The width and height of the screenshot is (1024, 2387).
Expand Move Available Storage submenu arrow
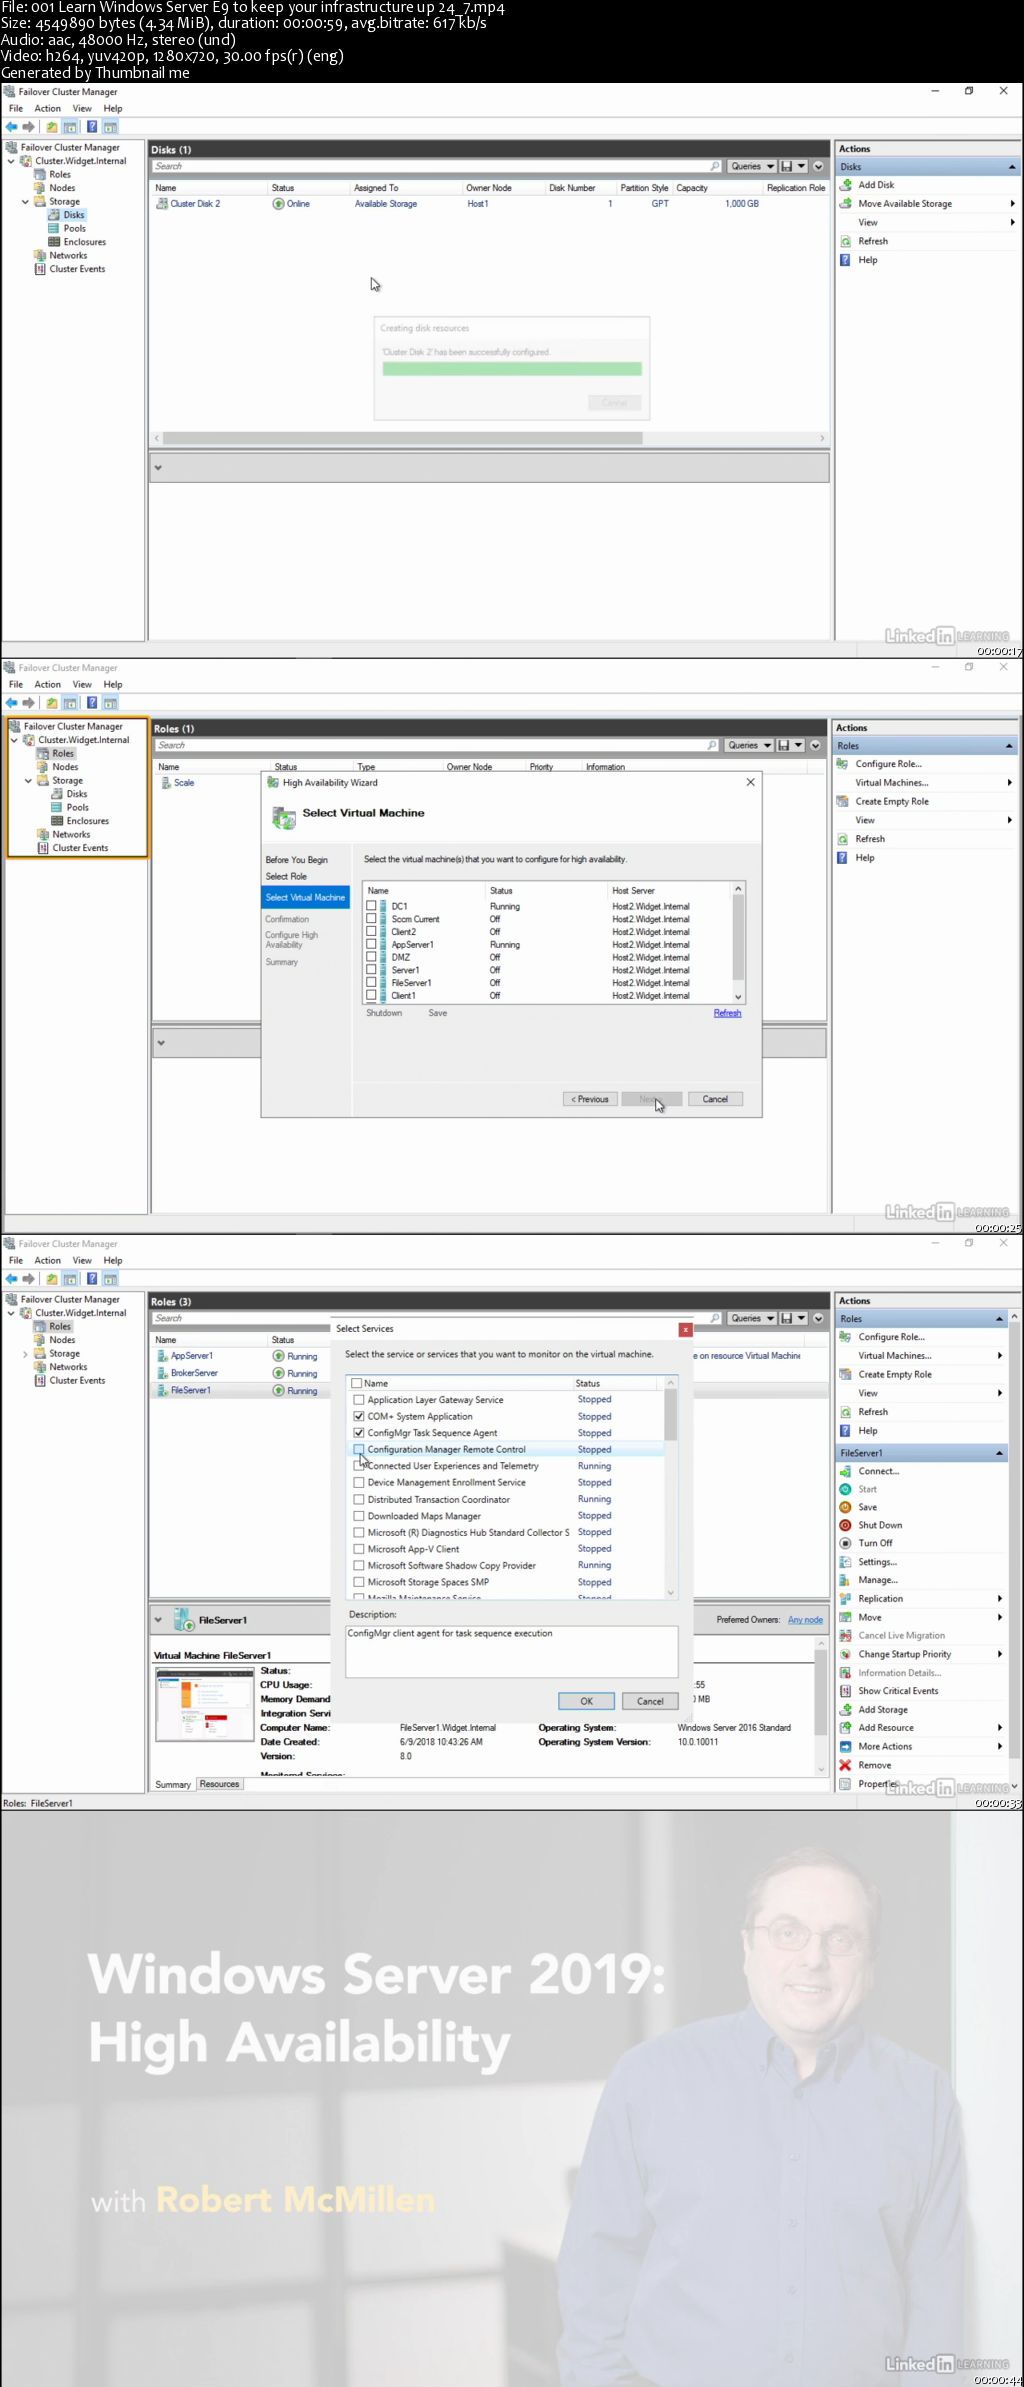(1012, 204)
